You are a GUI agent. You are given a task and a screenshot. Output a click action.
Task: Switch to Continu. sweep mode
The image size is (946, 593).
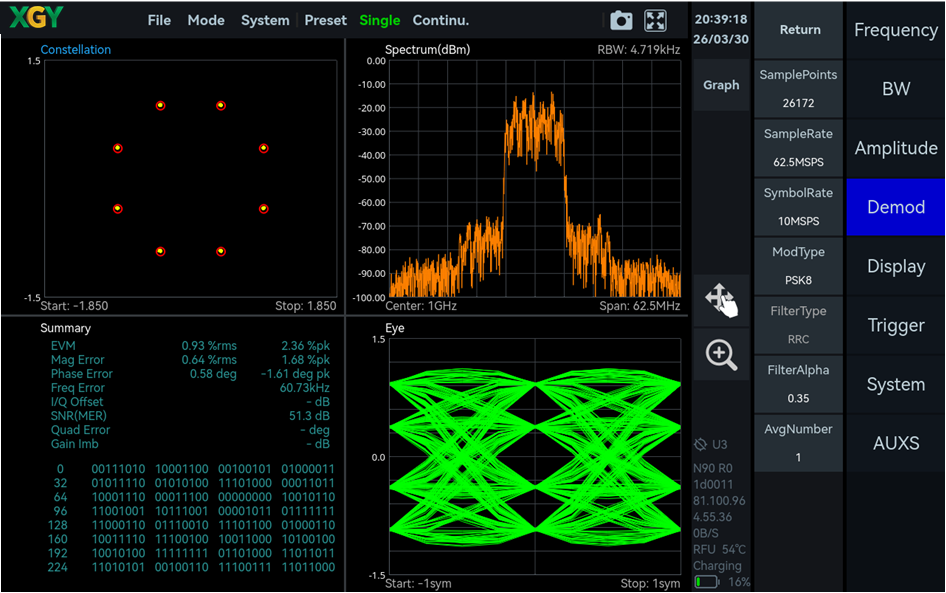[x=440, y=21]
